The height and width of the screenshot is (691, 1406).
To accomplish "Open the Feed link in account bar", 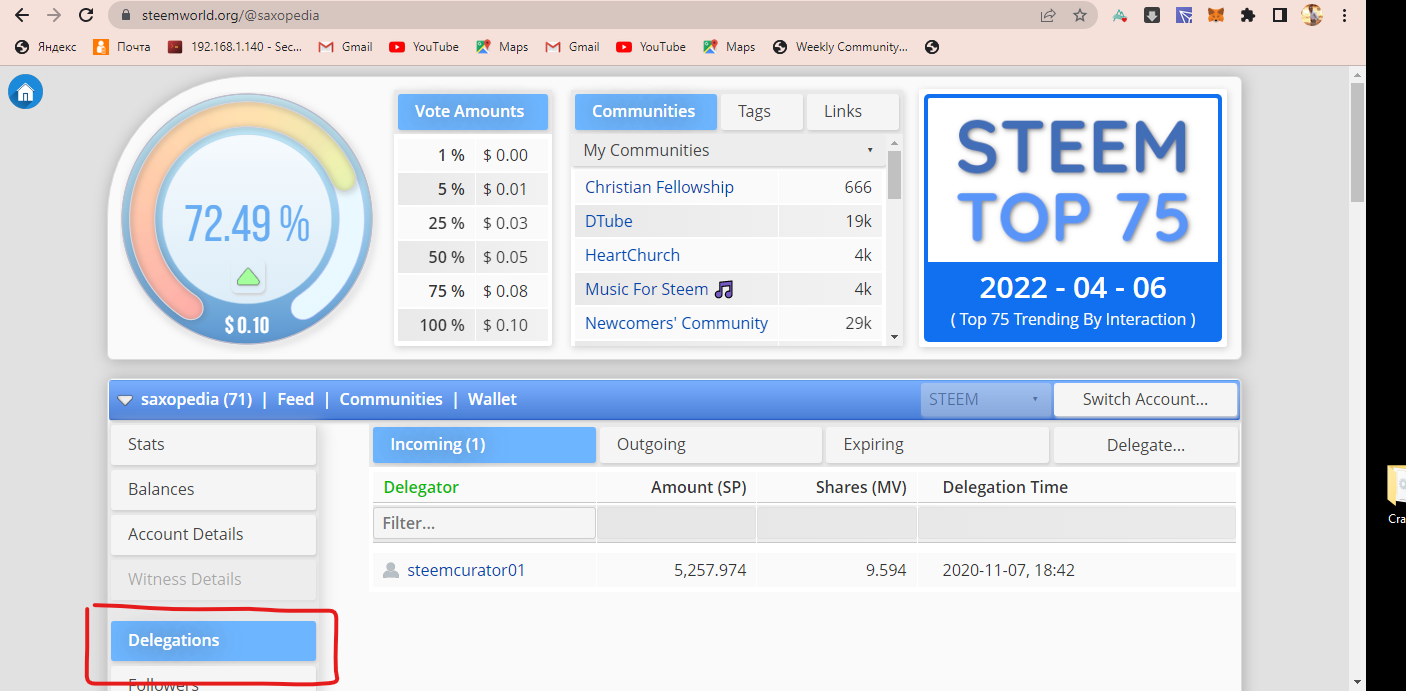I will 295,399.
